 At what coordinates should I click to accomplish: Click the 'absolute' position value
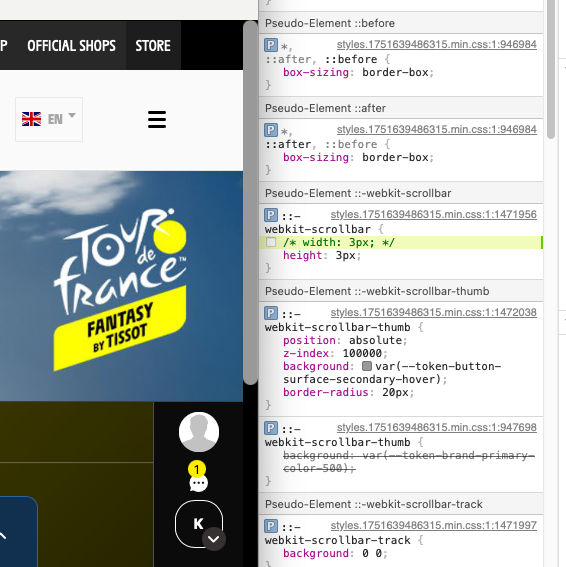click(375, 341)
